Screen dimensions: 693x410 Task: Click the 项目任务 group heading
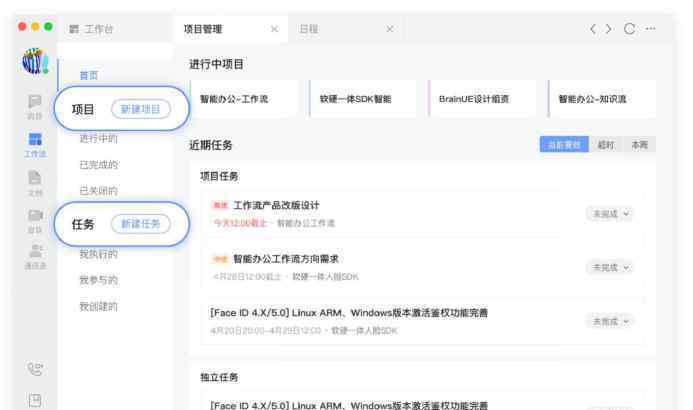(x=219, y=176)
